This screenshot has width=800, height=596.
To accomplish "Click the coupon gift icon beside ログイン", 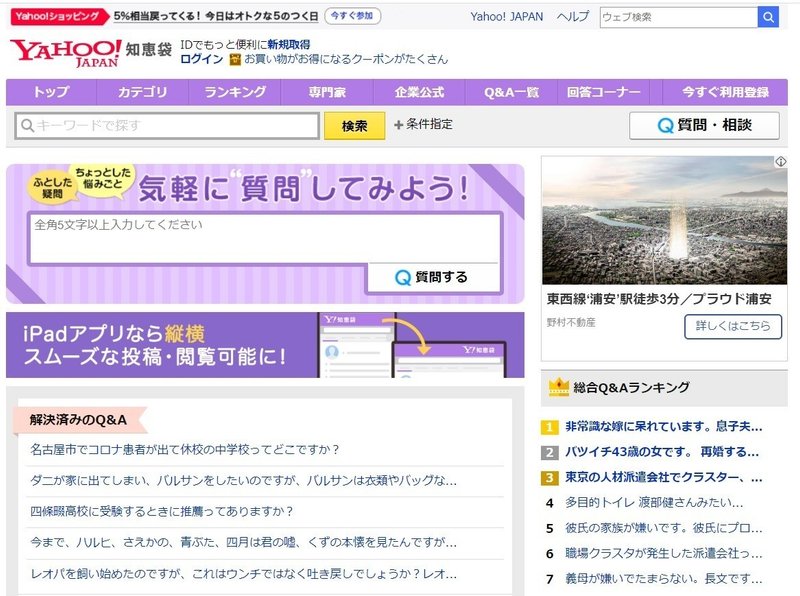I will (x=235, y=60).
